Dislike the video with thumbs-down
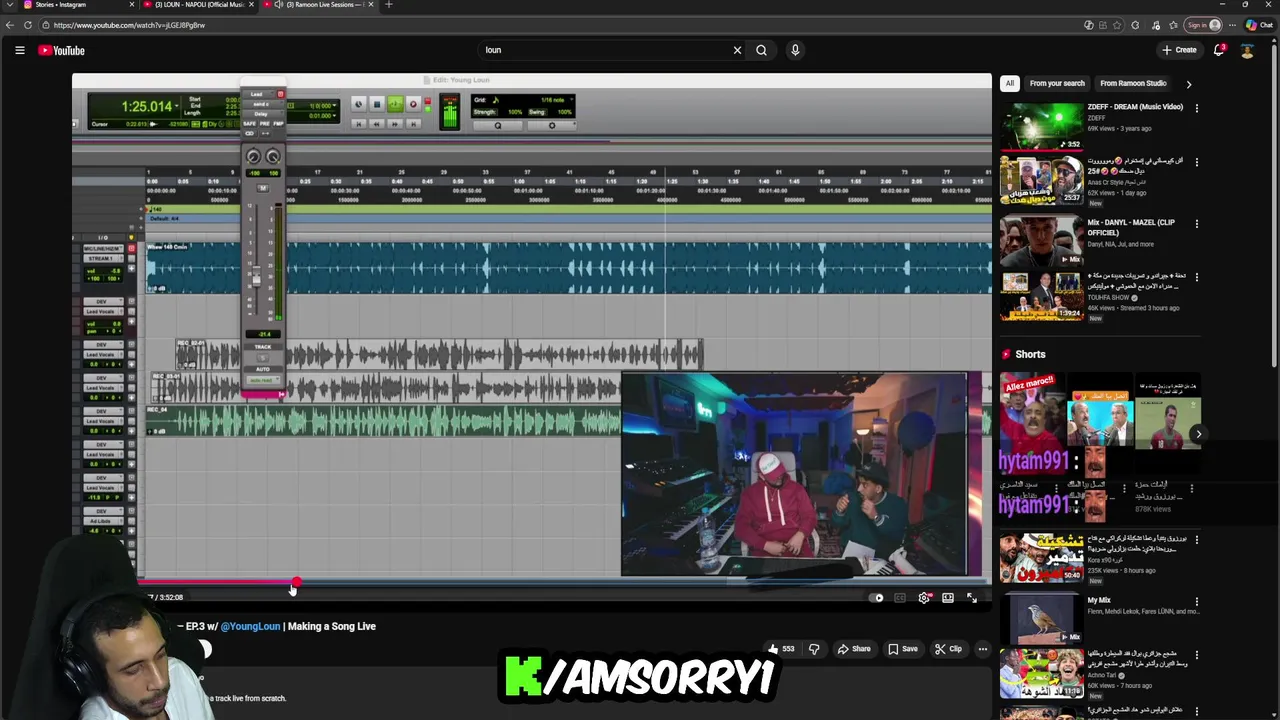This screenshot has width=1280, height=720. click(814, 649)
